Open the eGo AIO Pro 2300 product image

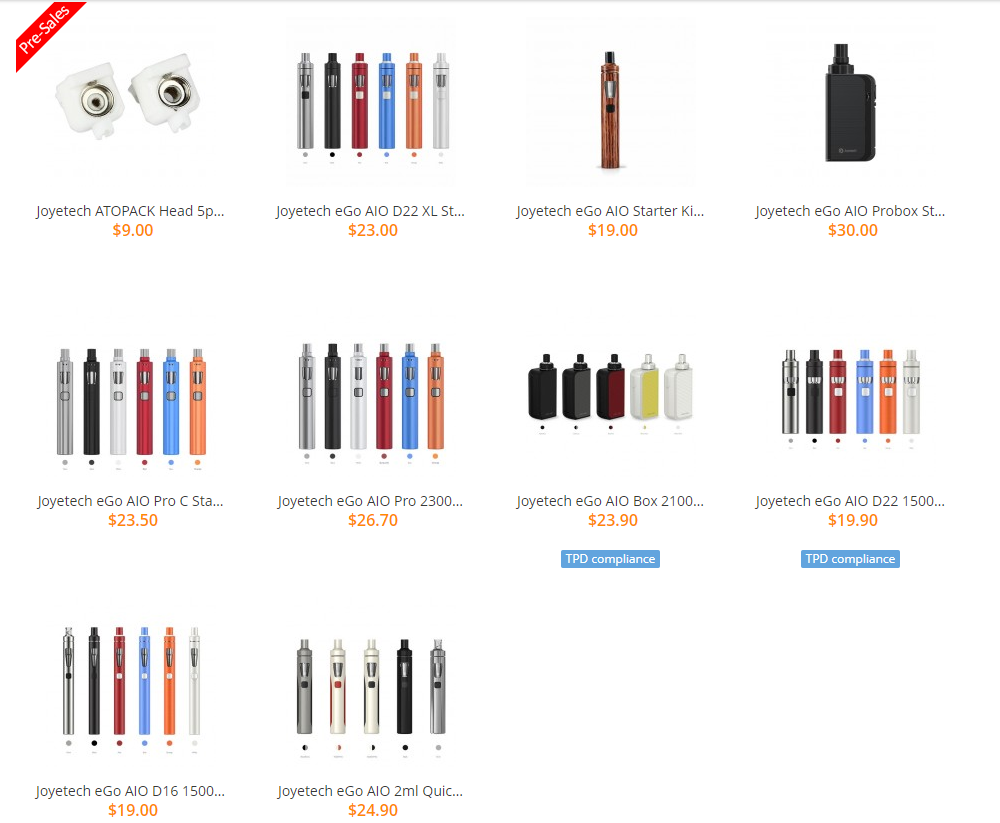pyautogui.click(x=372, y=405)
